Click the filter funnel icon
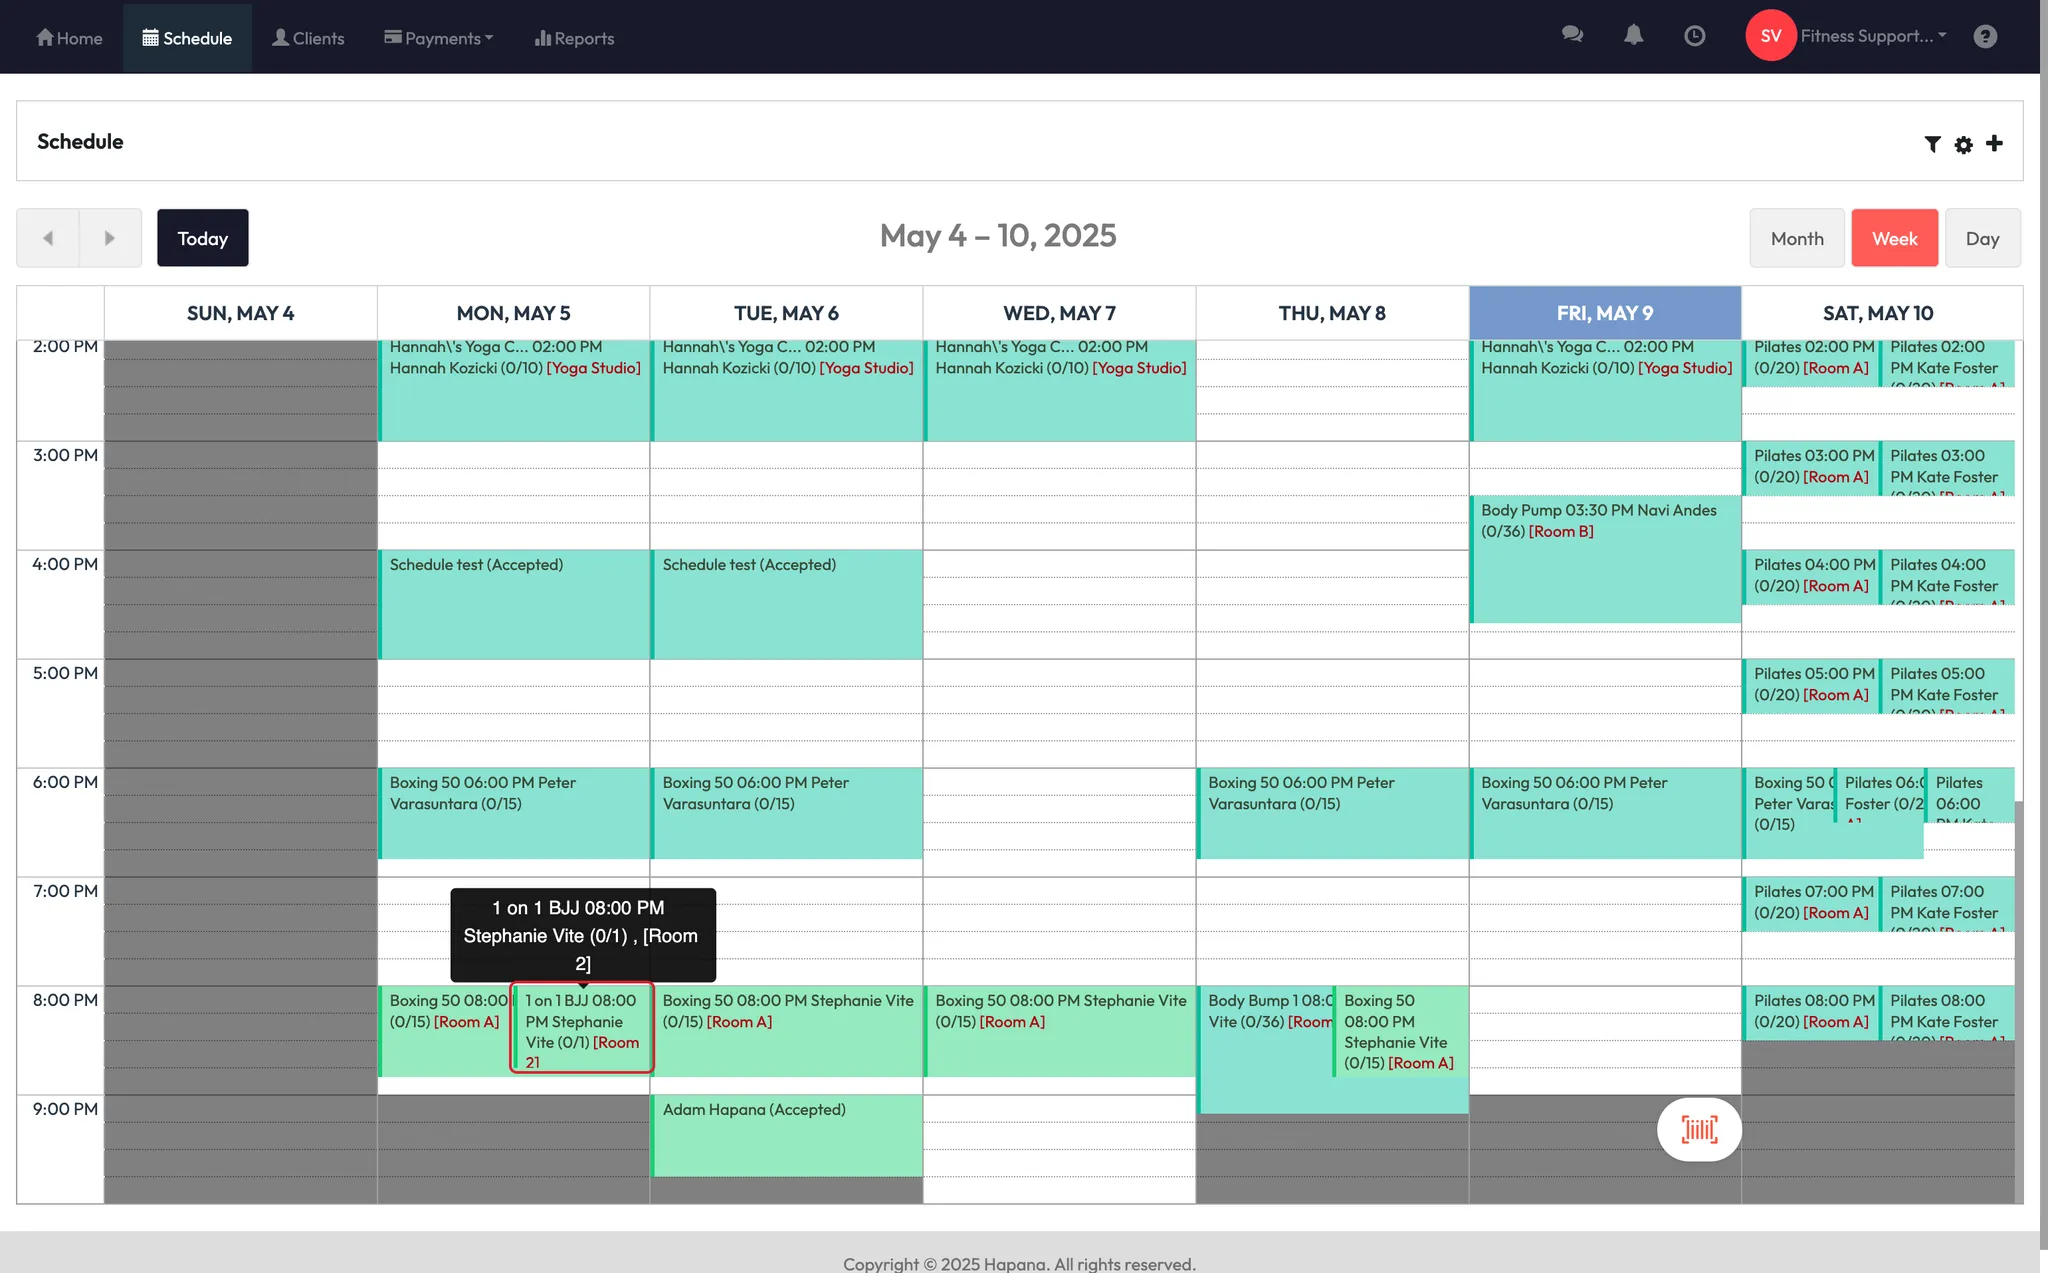Screen dimensions: 2048x1273 (1932, 144)
